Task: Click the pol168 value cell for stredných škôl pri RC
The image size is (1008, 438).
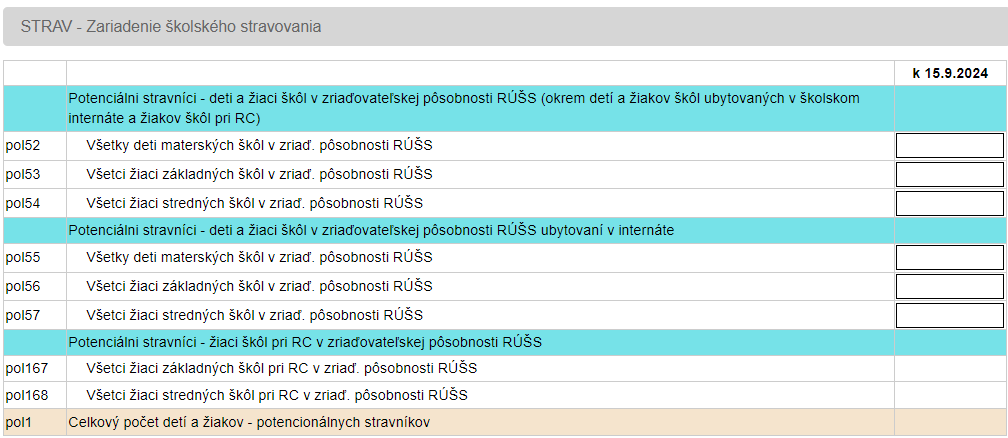Action: coord(950,395)
